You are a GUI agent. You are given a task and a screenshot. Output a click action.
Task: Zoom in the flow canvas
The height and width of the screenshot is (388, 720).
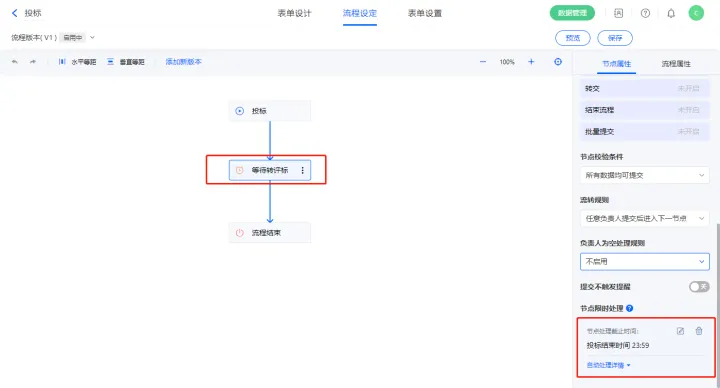pyautogui.click(x=531, y=62)
